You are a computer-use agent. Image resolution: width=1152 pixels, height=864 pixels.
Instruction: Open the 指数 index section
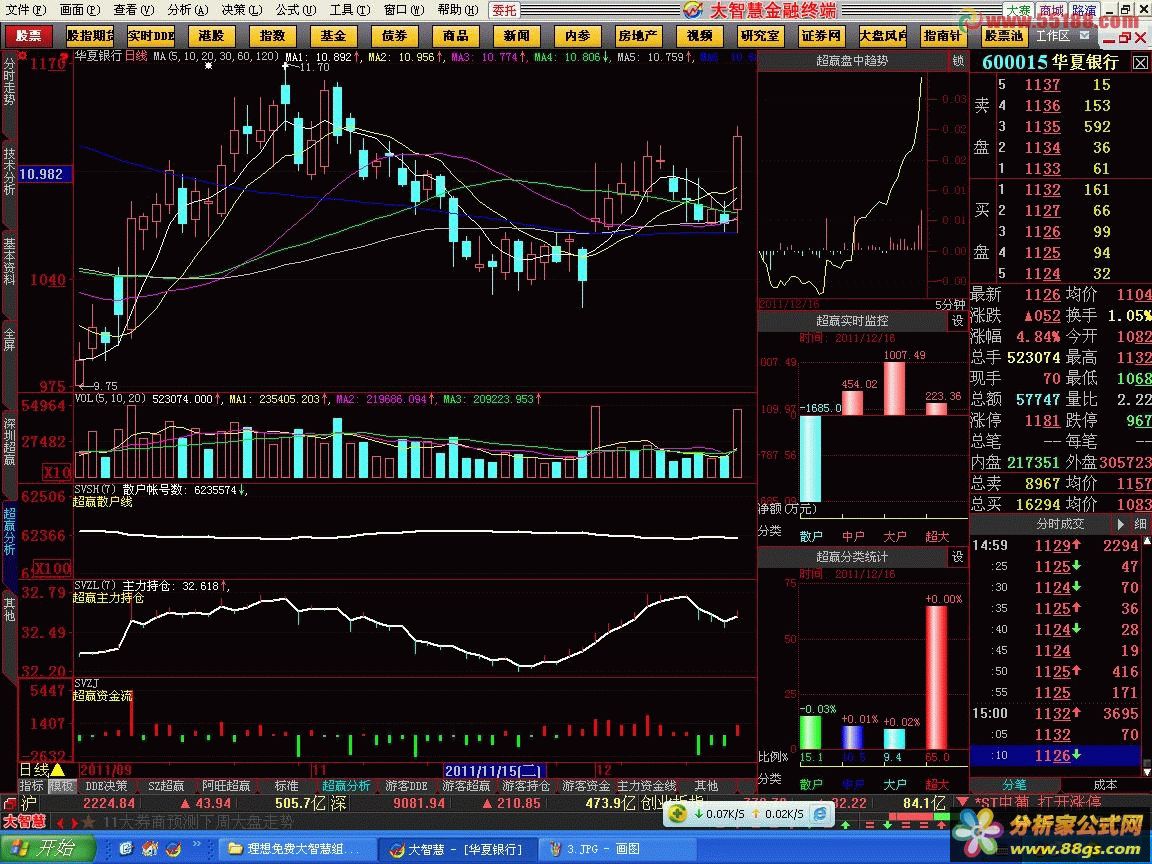pos(272,35)
